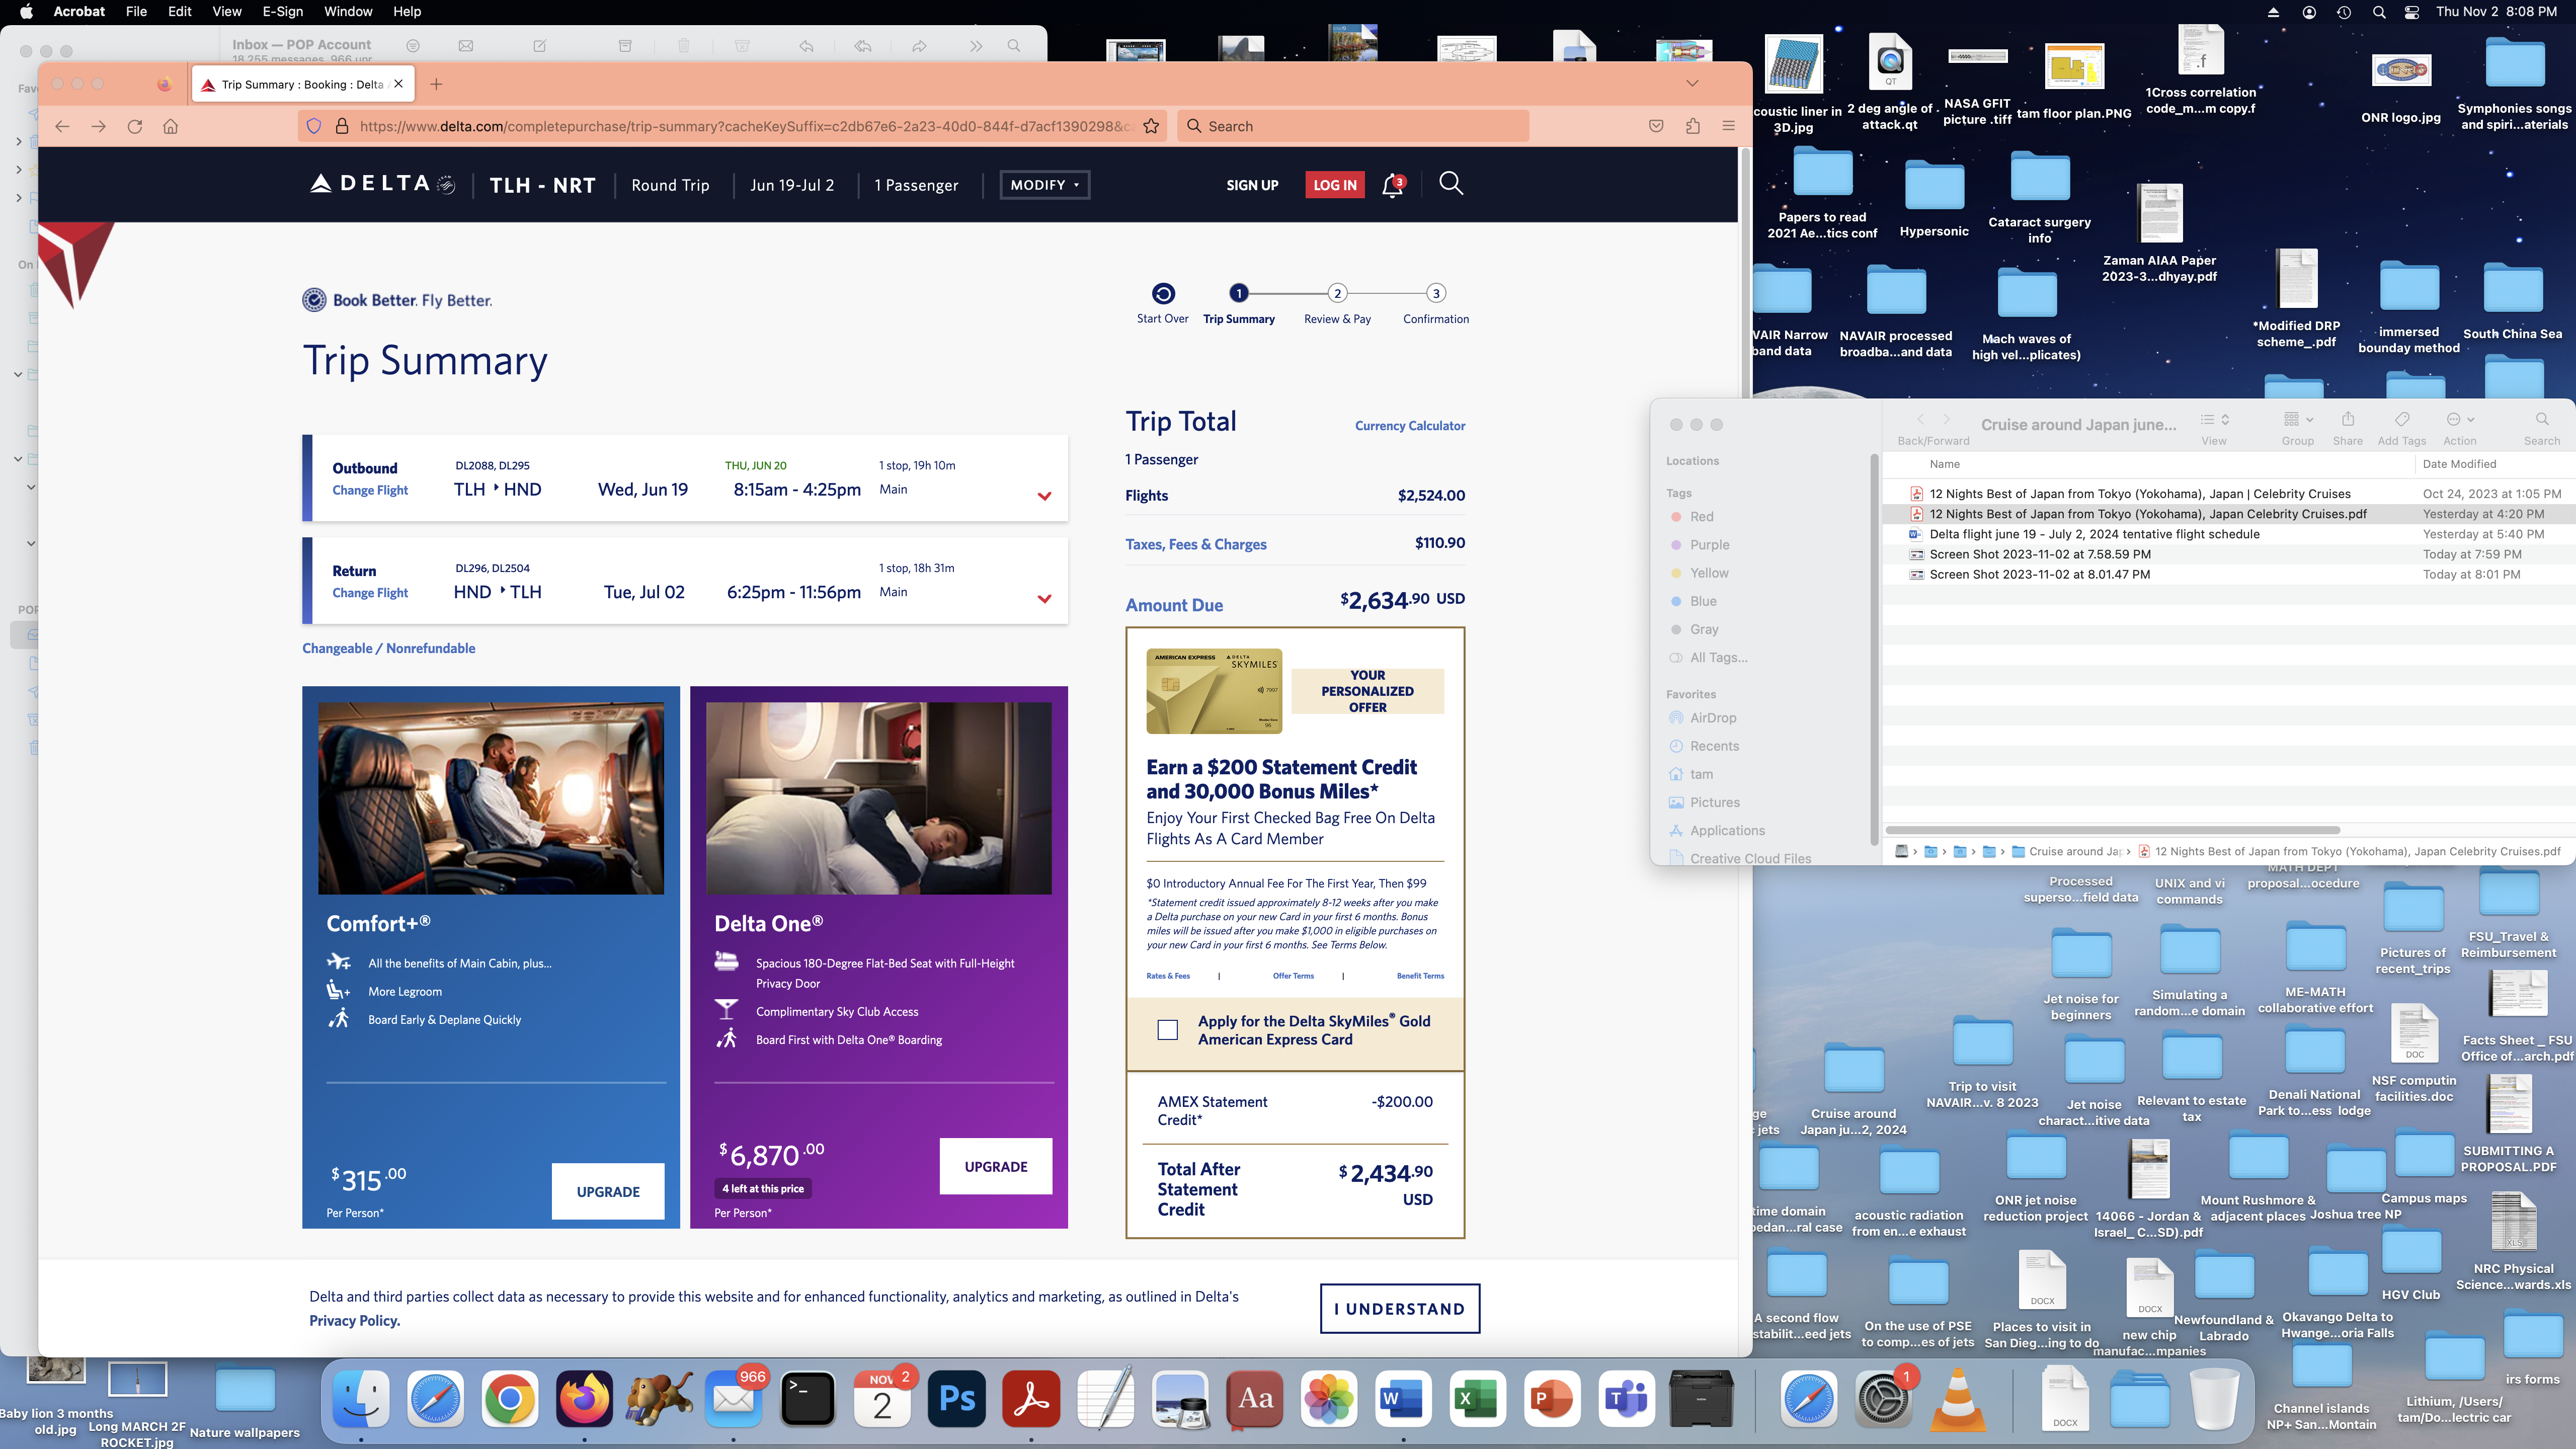Open Terminal from the Dock
Viewport: 2576px width, 1449px height.
tap(808, 1398)
